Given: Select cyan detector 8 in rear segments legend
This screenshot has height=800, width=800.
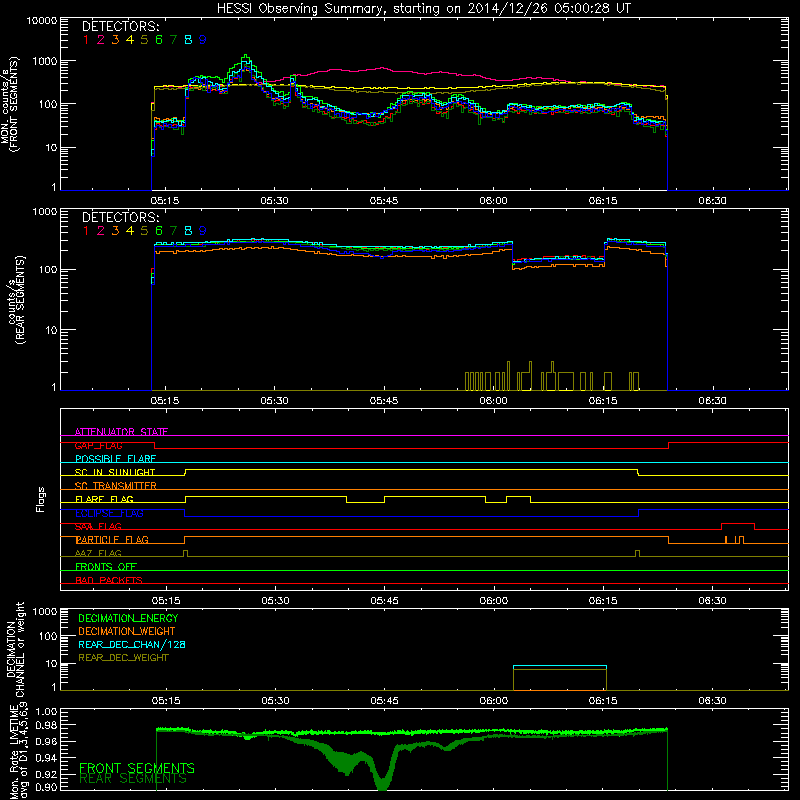Looking at the screenshot, I should [x=188, y=231].
